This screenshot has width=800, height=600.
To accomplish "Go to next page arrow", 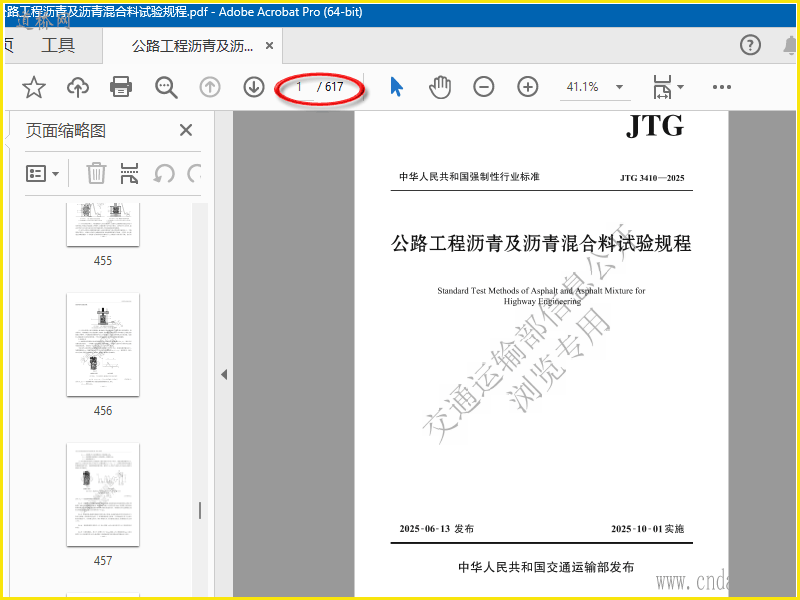I will click(x=254, y=87).
